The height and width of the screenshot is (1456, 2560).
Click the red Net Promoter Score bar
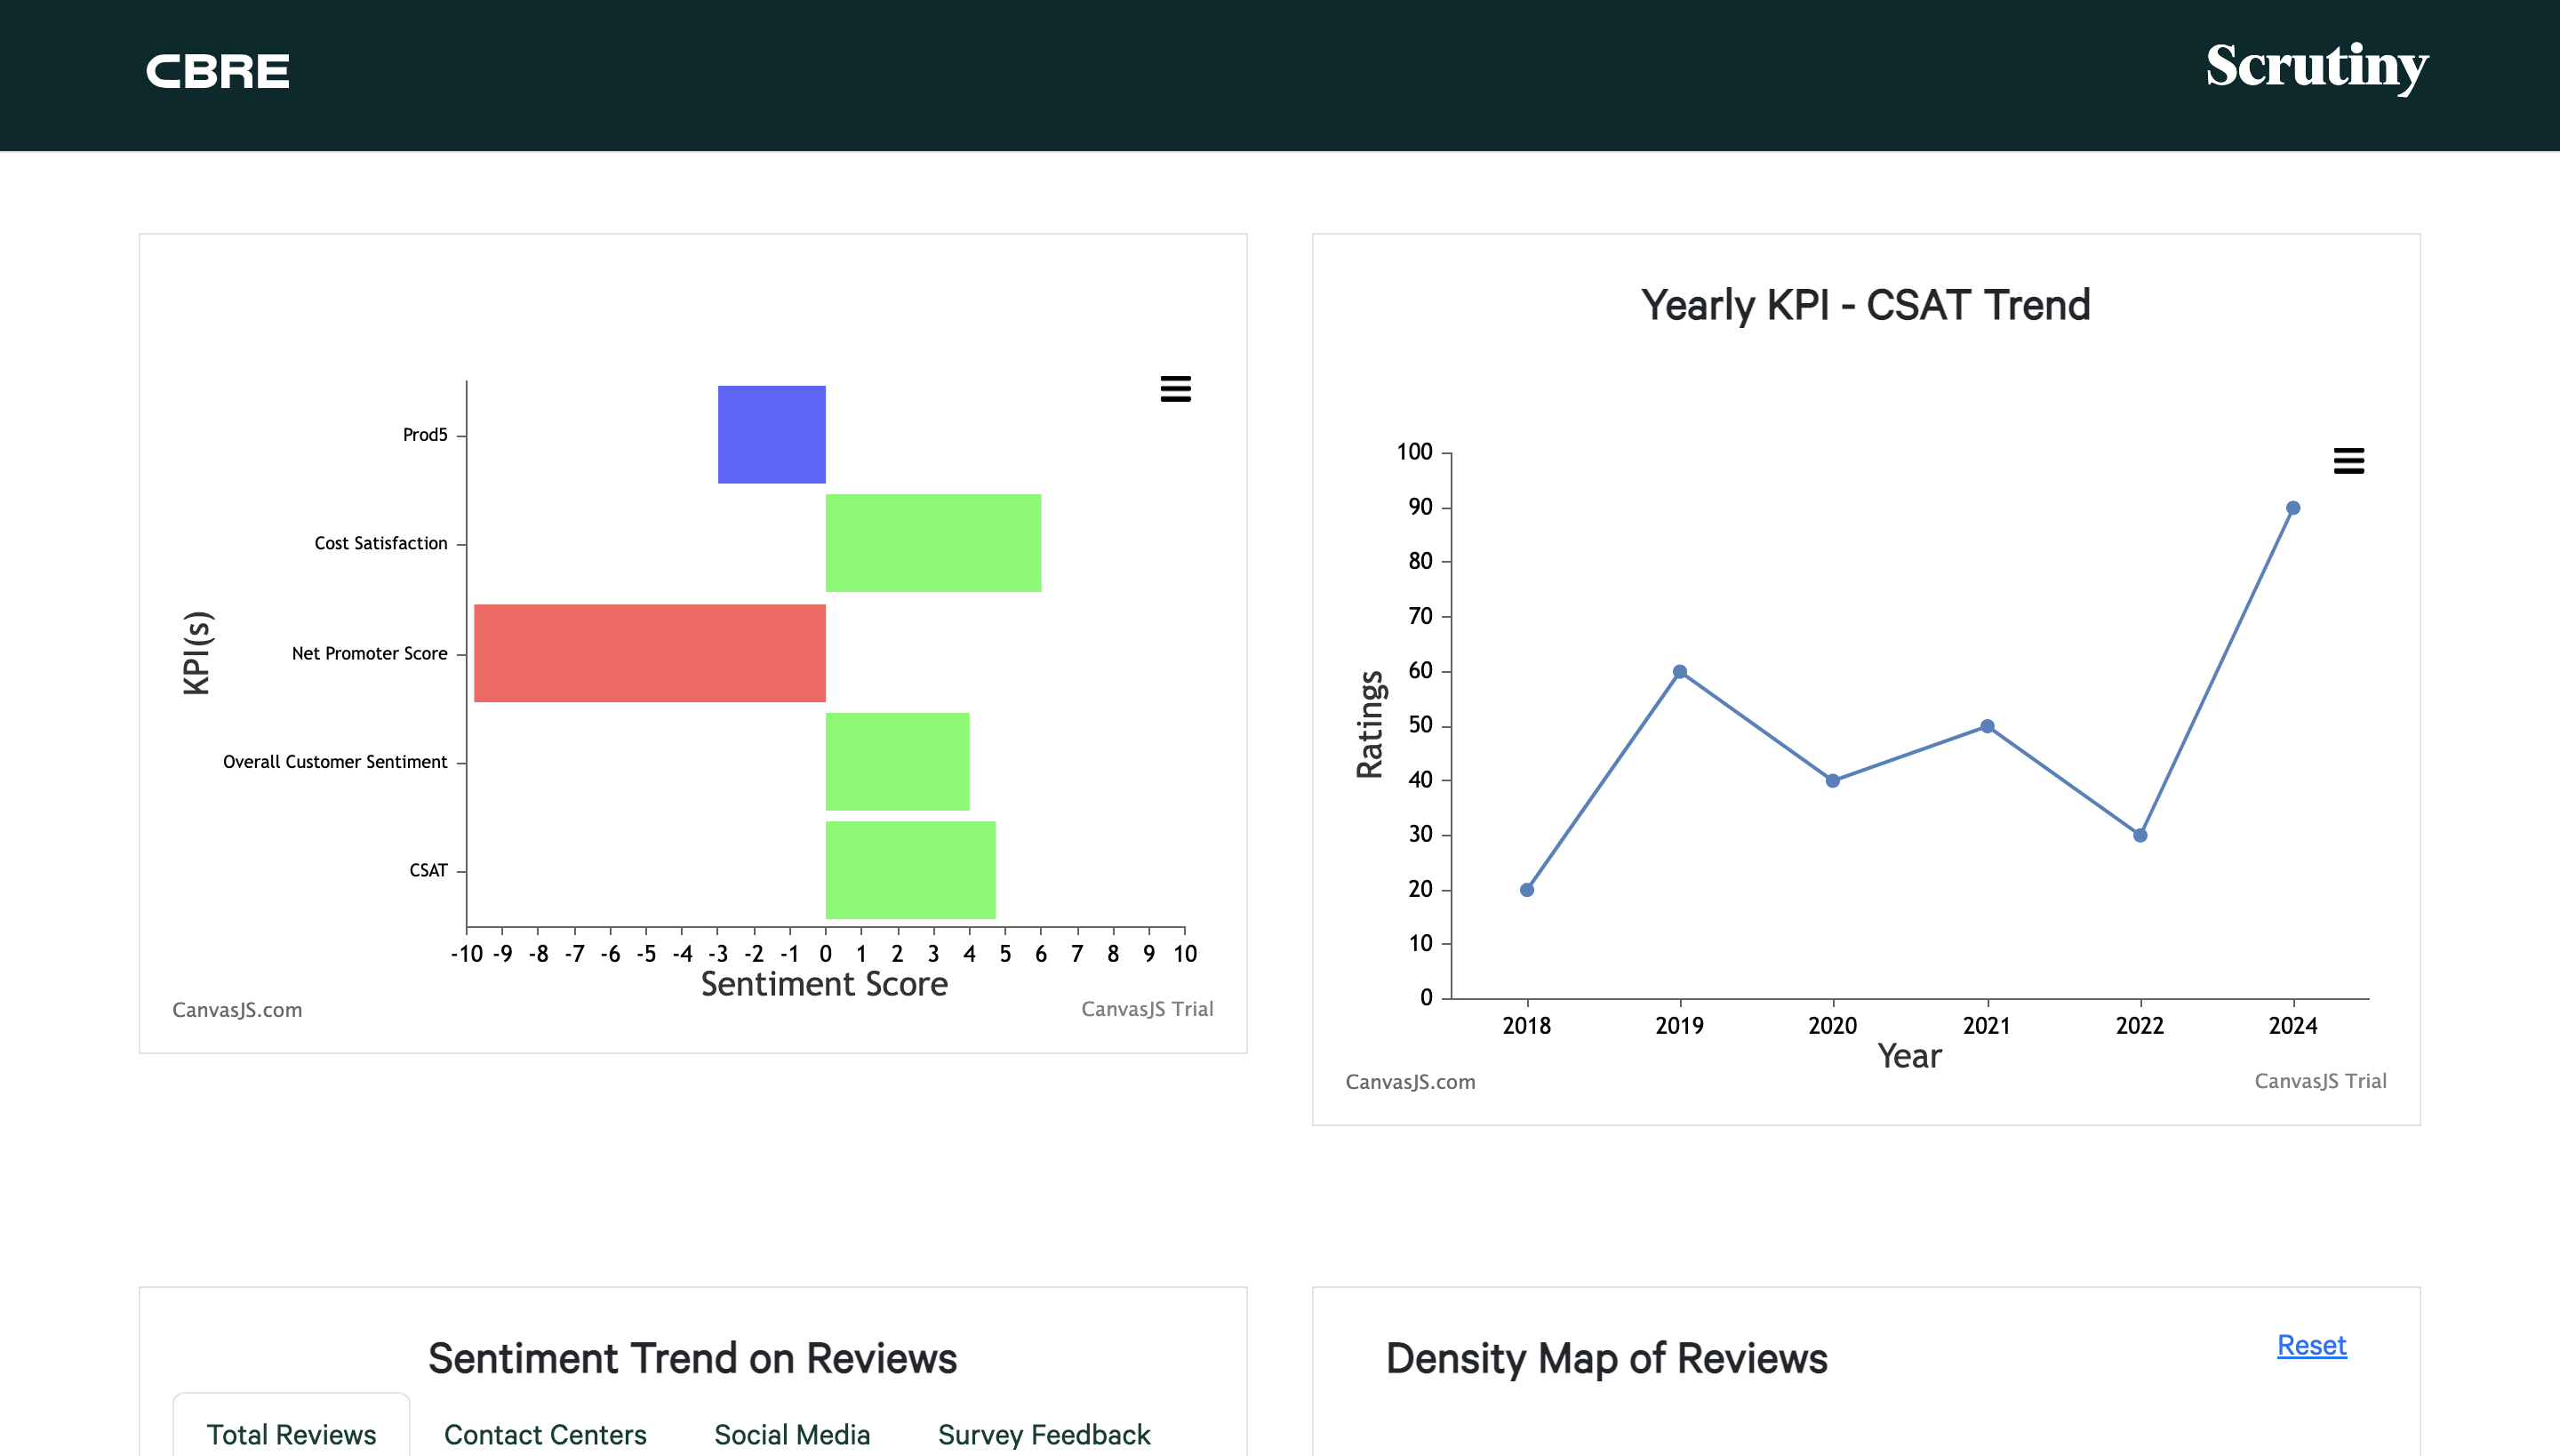click(x=649, y=653)
